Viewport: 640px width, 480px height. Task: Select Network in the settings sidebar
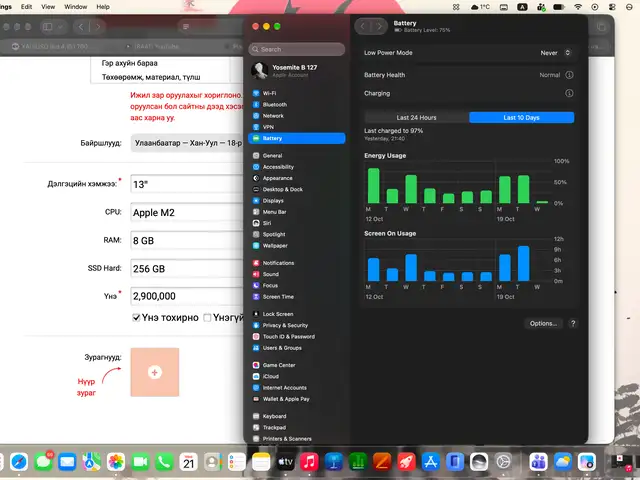pos(297,116)
